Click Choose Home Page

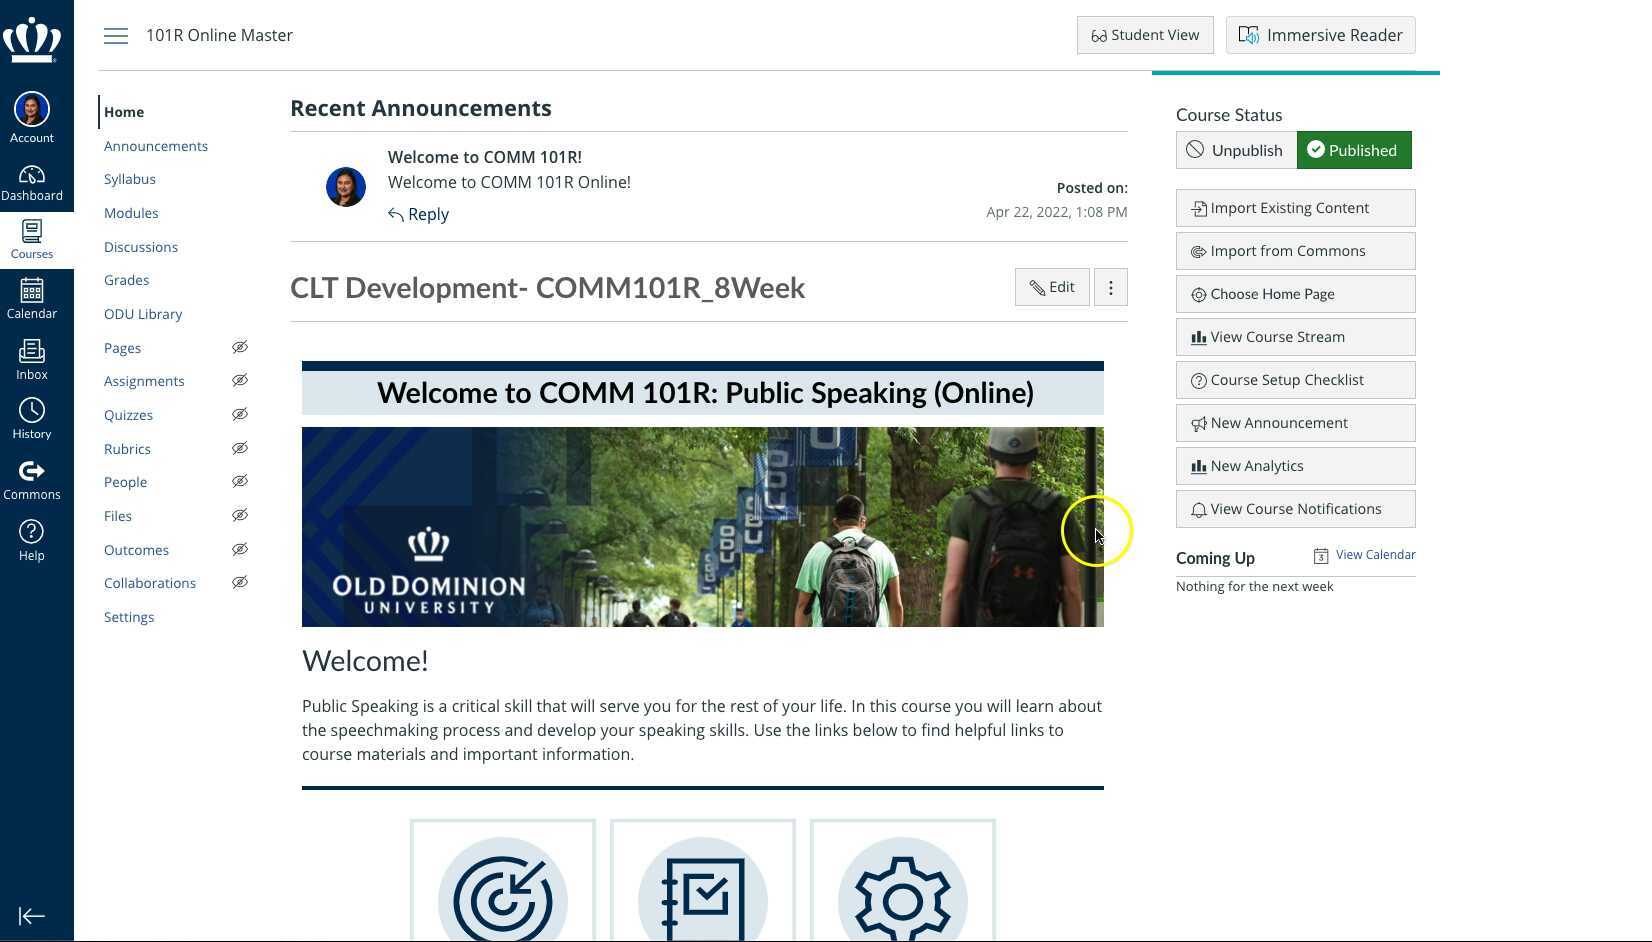[1296, 294]
